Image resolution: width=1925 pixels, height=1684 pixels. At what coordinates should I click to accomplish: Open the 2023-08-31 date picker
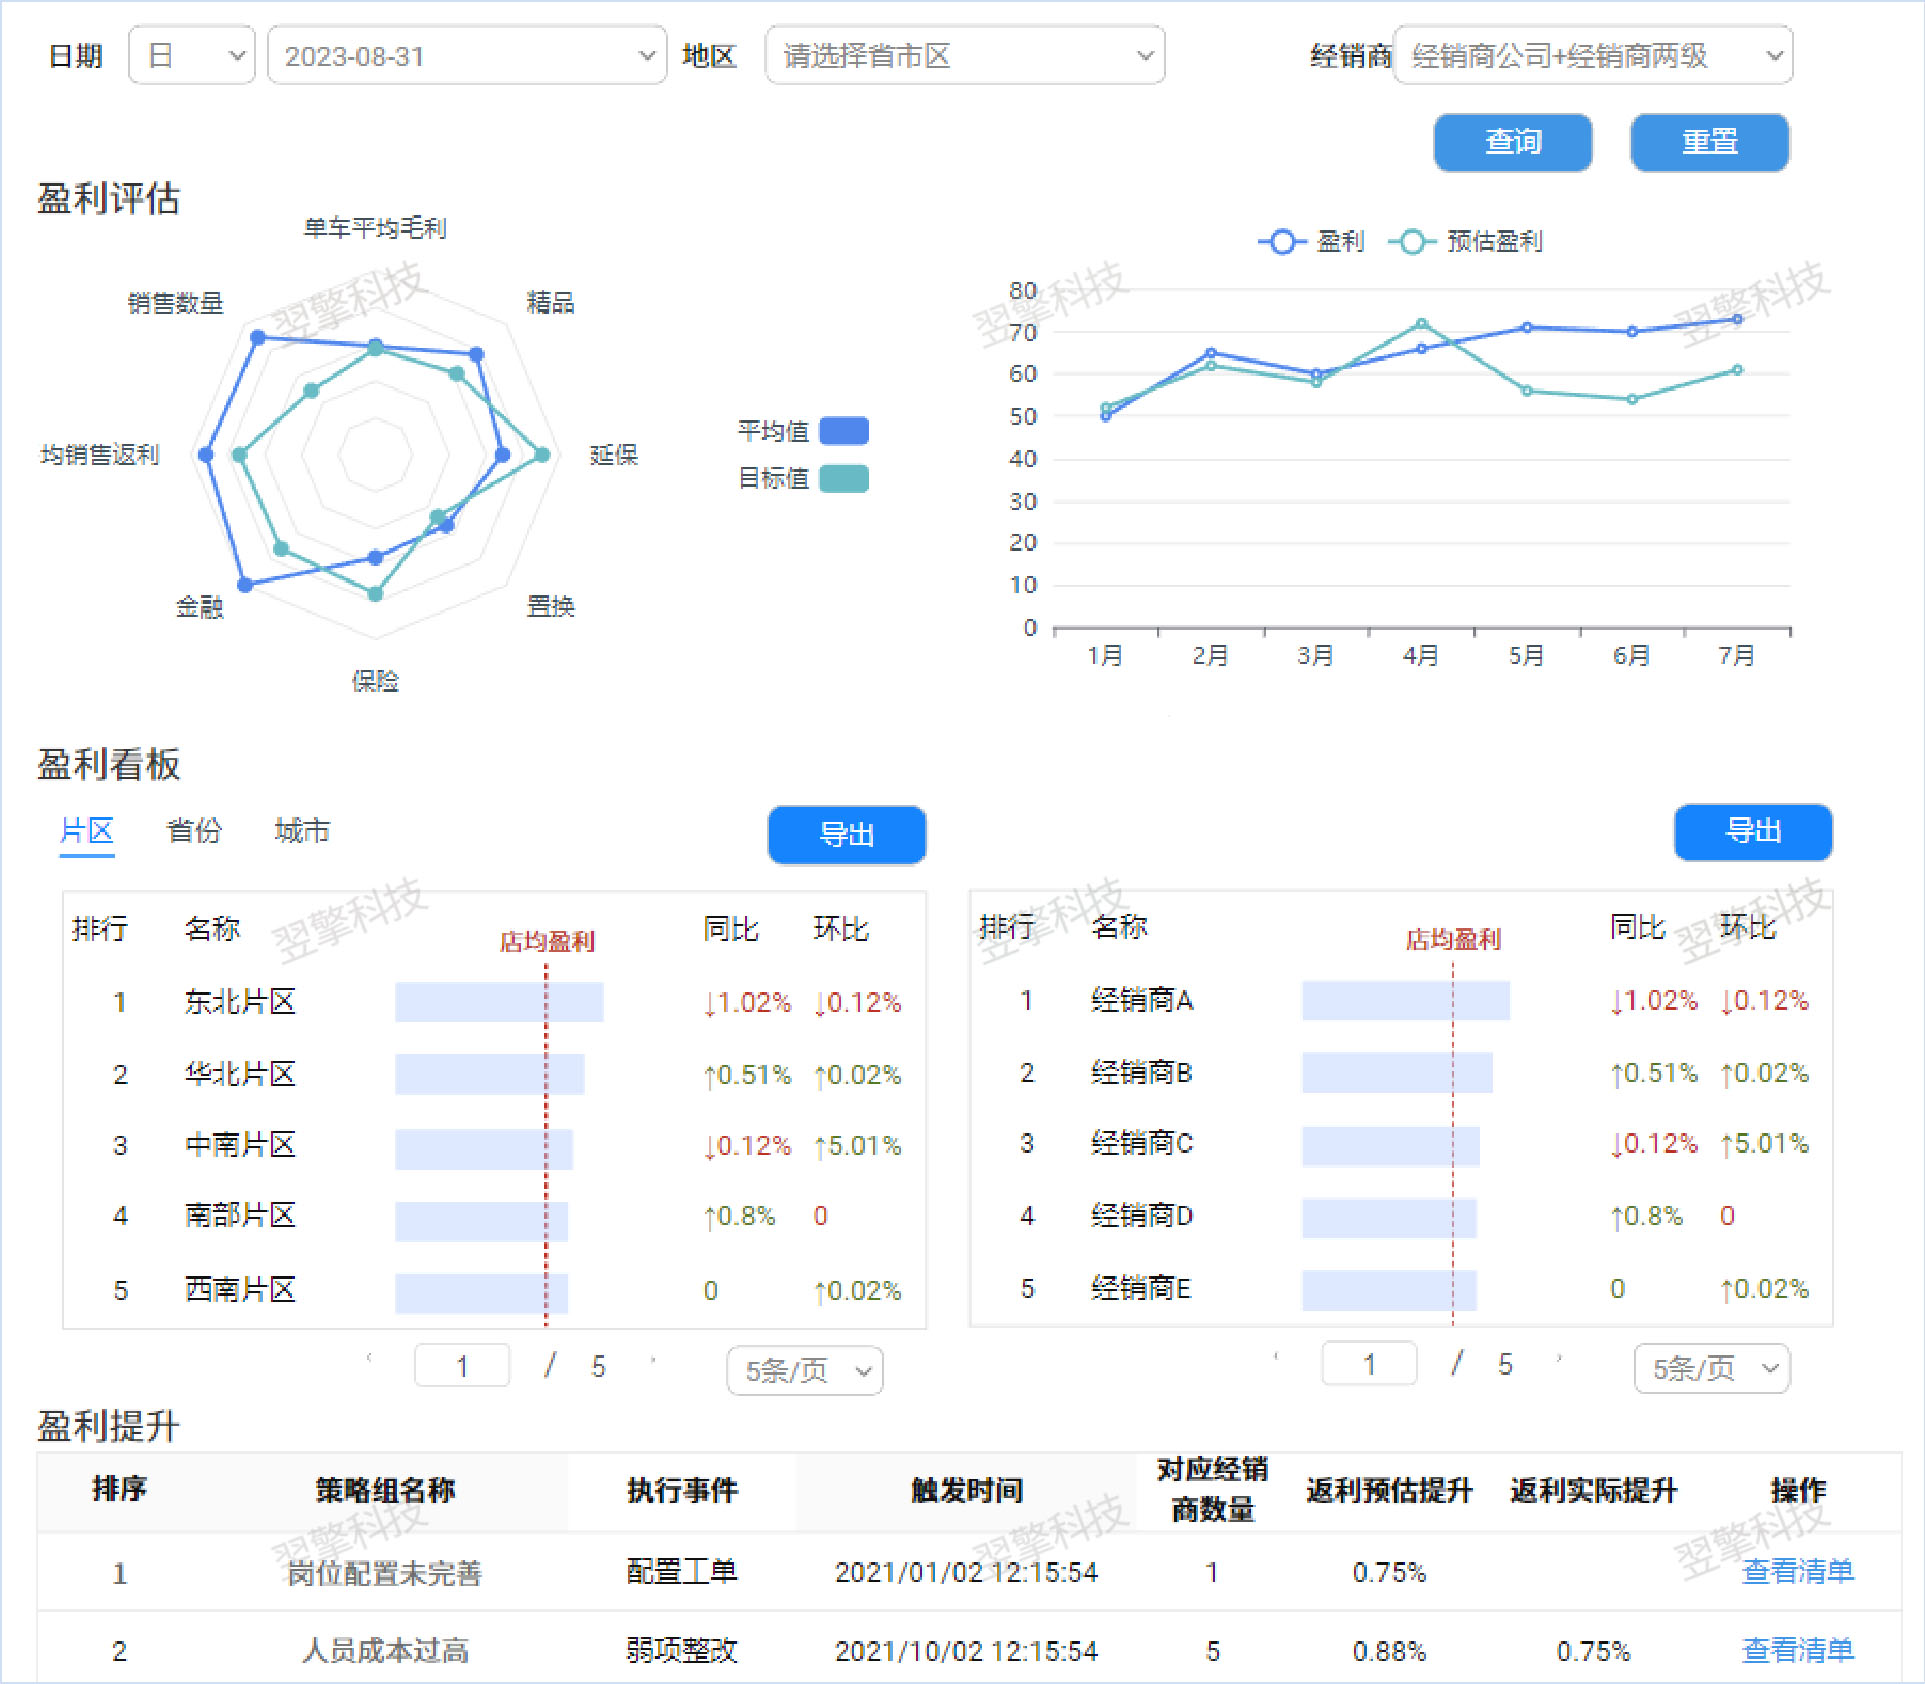coord(466,55)
